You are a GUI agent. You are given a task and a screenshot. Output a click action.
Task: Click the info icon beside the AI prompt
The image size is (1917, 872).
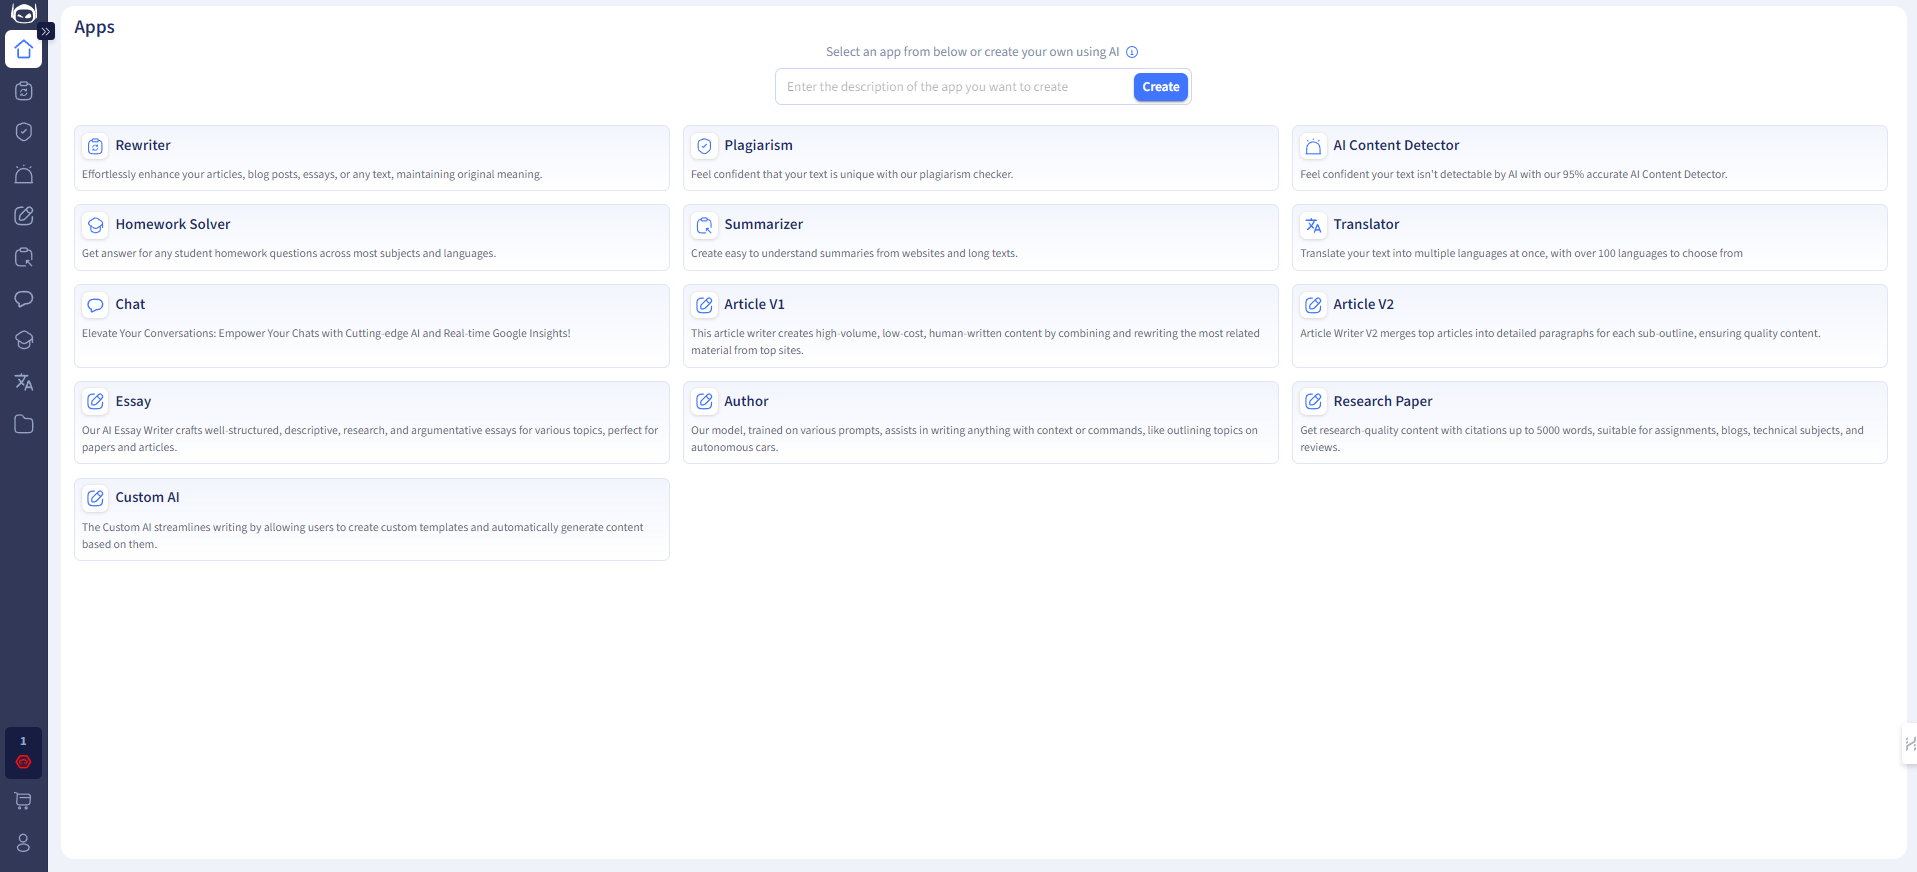point(1132,52)
